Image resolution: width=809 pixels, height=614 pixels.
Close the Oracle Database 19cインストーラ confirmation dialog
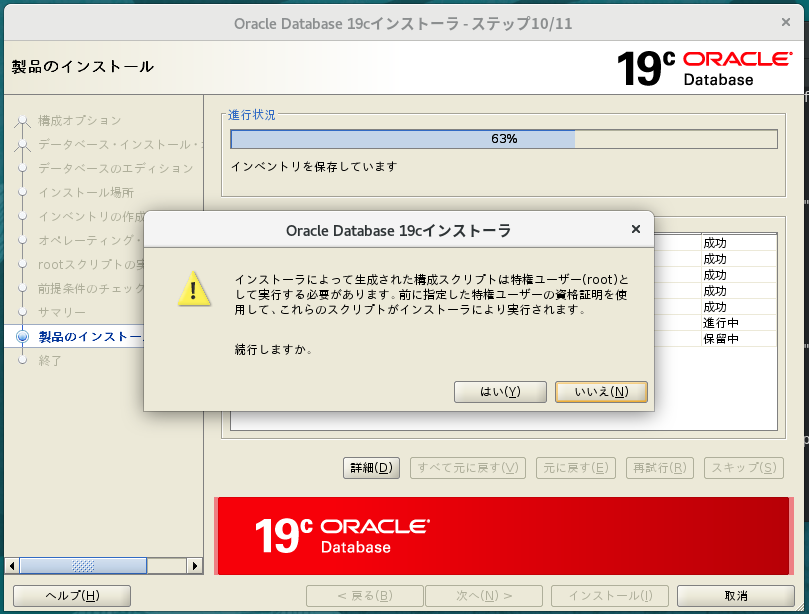[x=636, y=229]
